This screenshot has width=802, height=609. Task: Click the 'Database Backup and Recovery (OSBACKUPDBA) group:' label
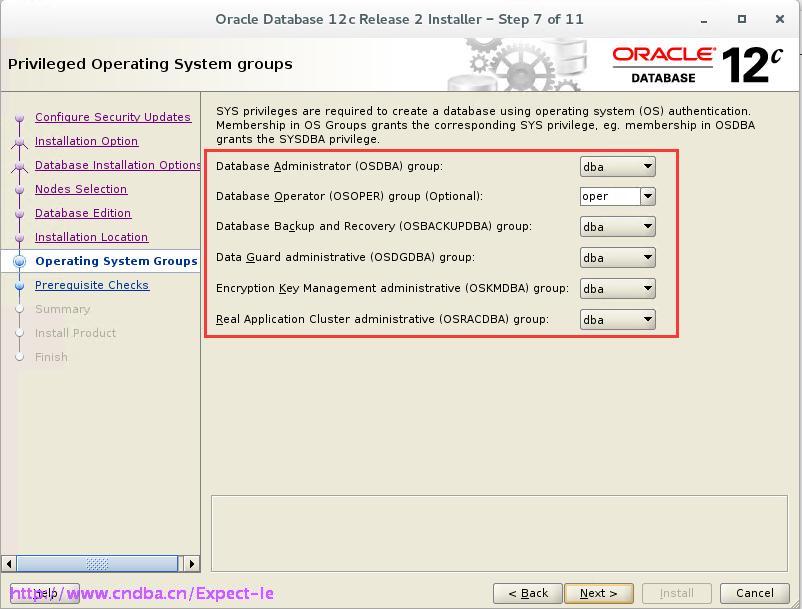coord(374,227)
